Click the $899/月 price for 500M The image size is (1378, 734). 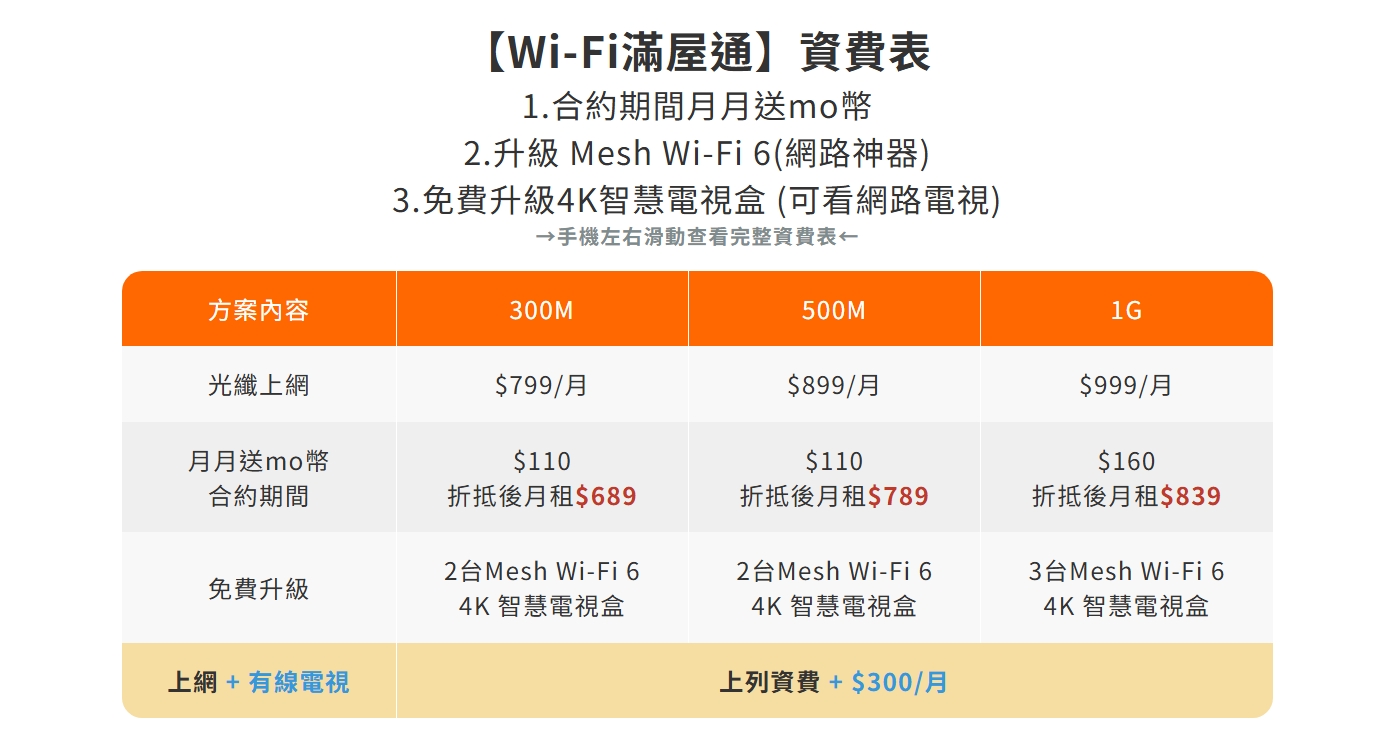click(834, 385)
